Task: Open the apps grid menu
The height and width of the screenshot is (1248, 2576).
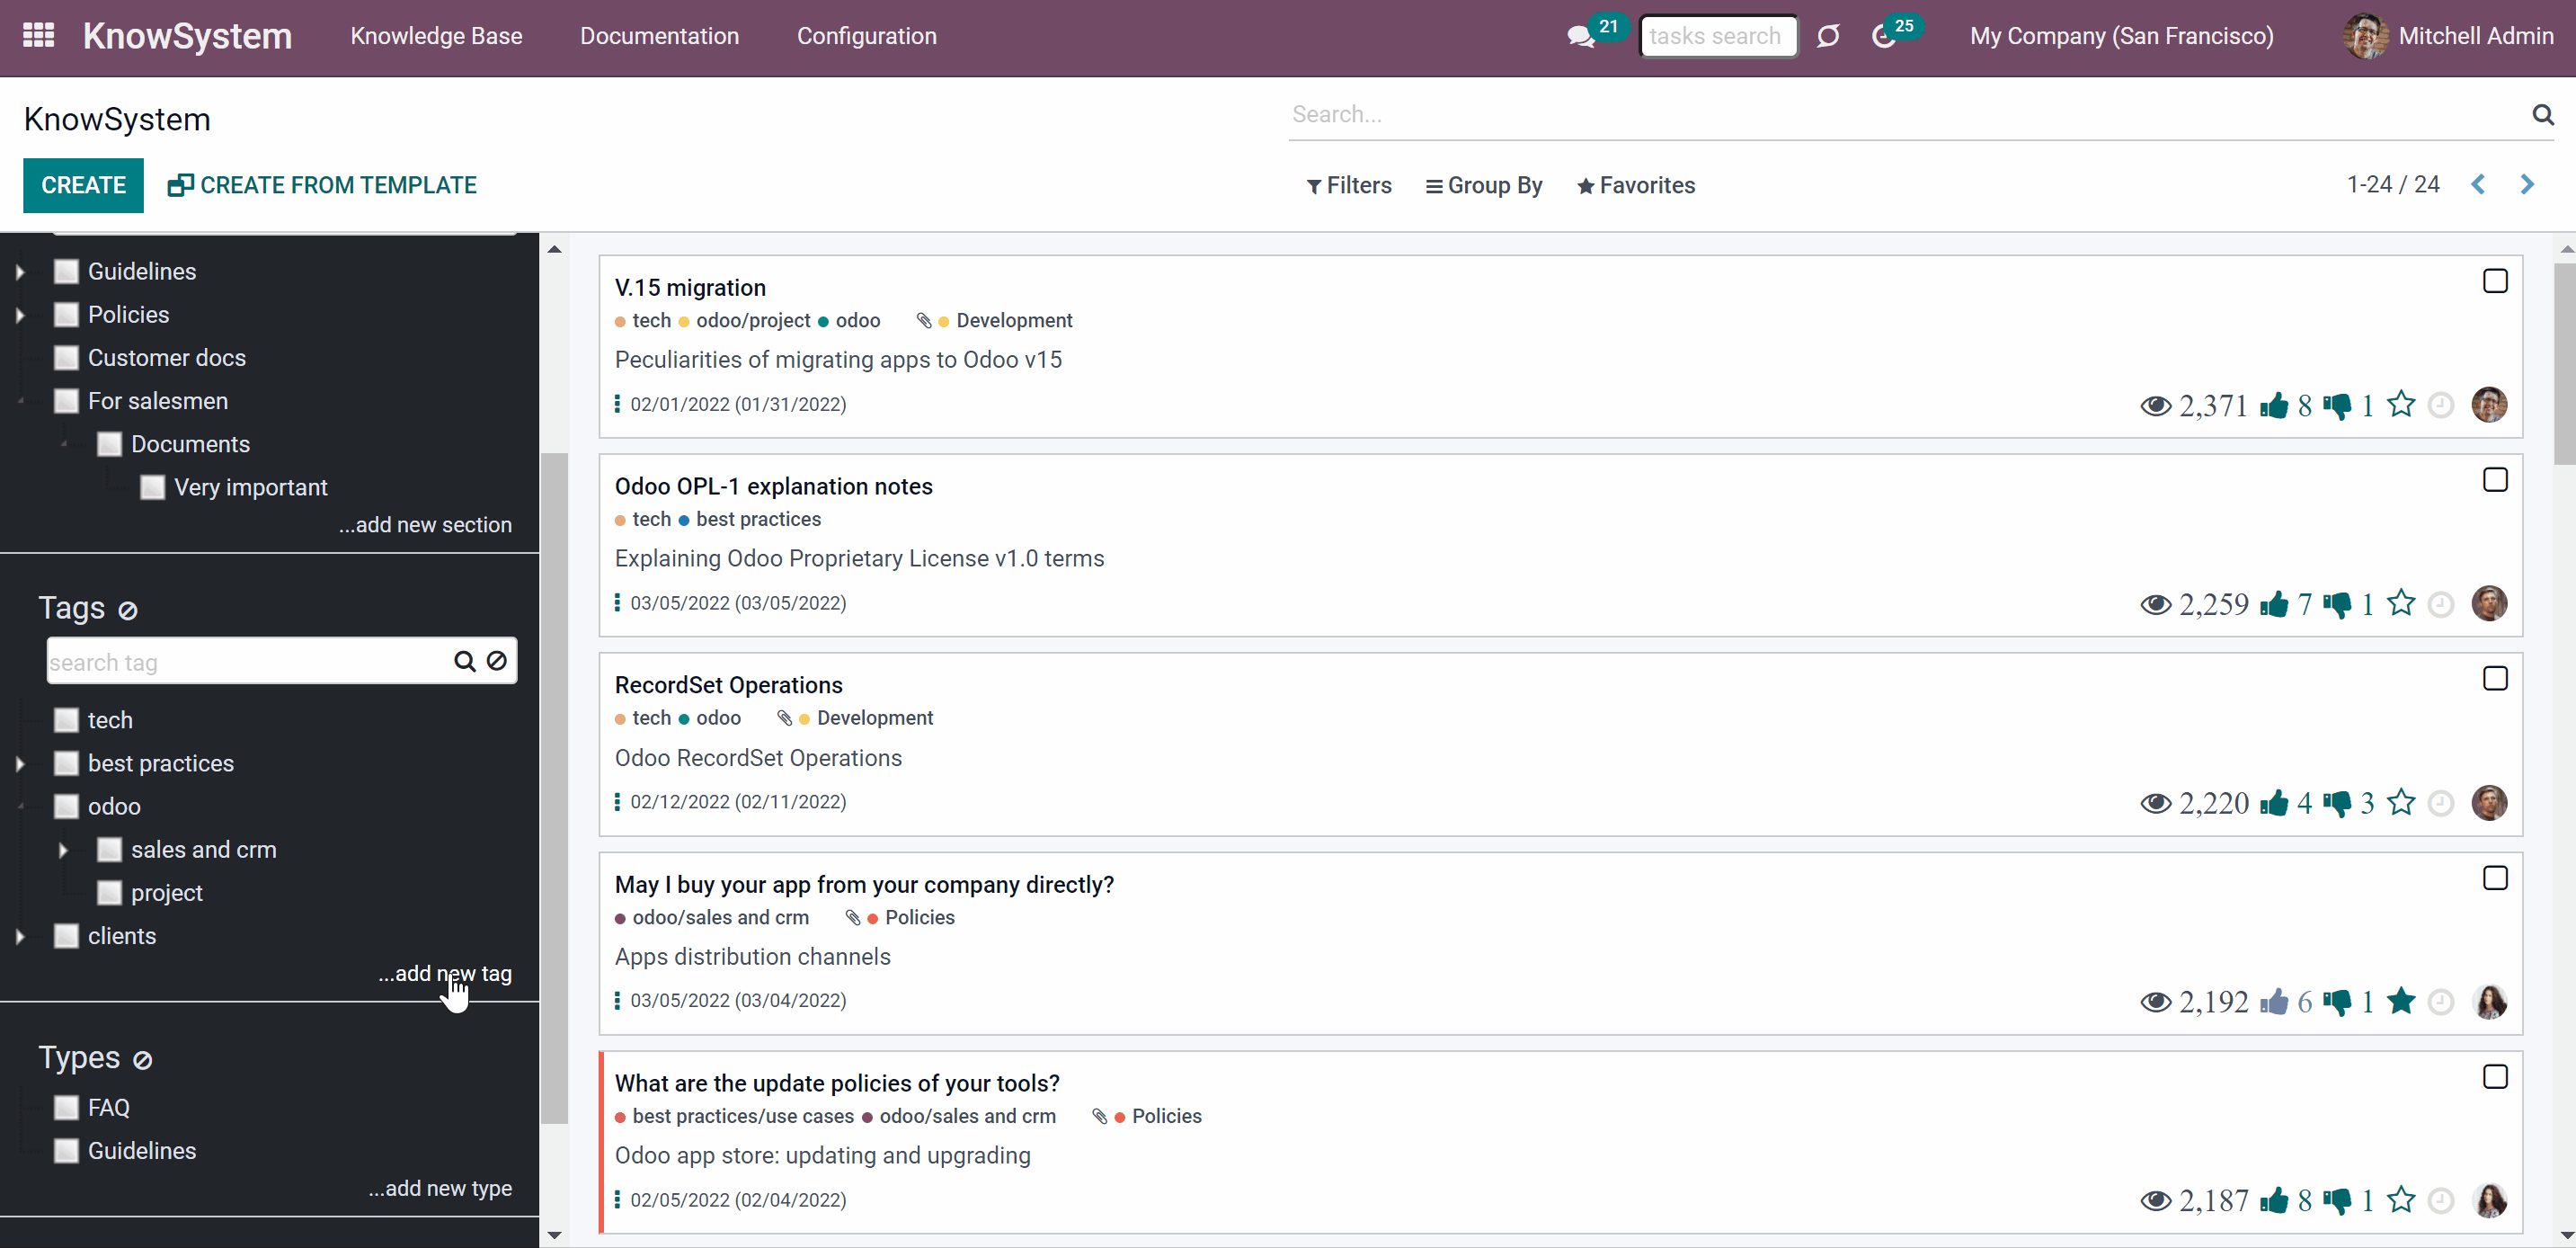Action: [38, 36]
